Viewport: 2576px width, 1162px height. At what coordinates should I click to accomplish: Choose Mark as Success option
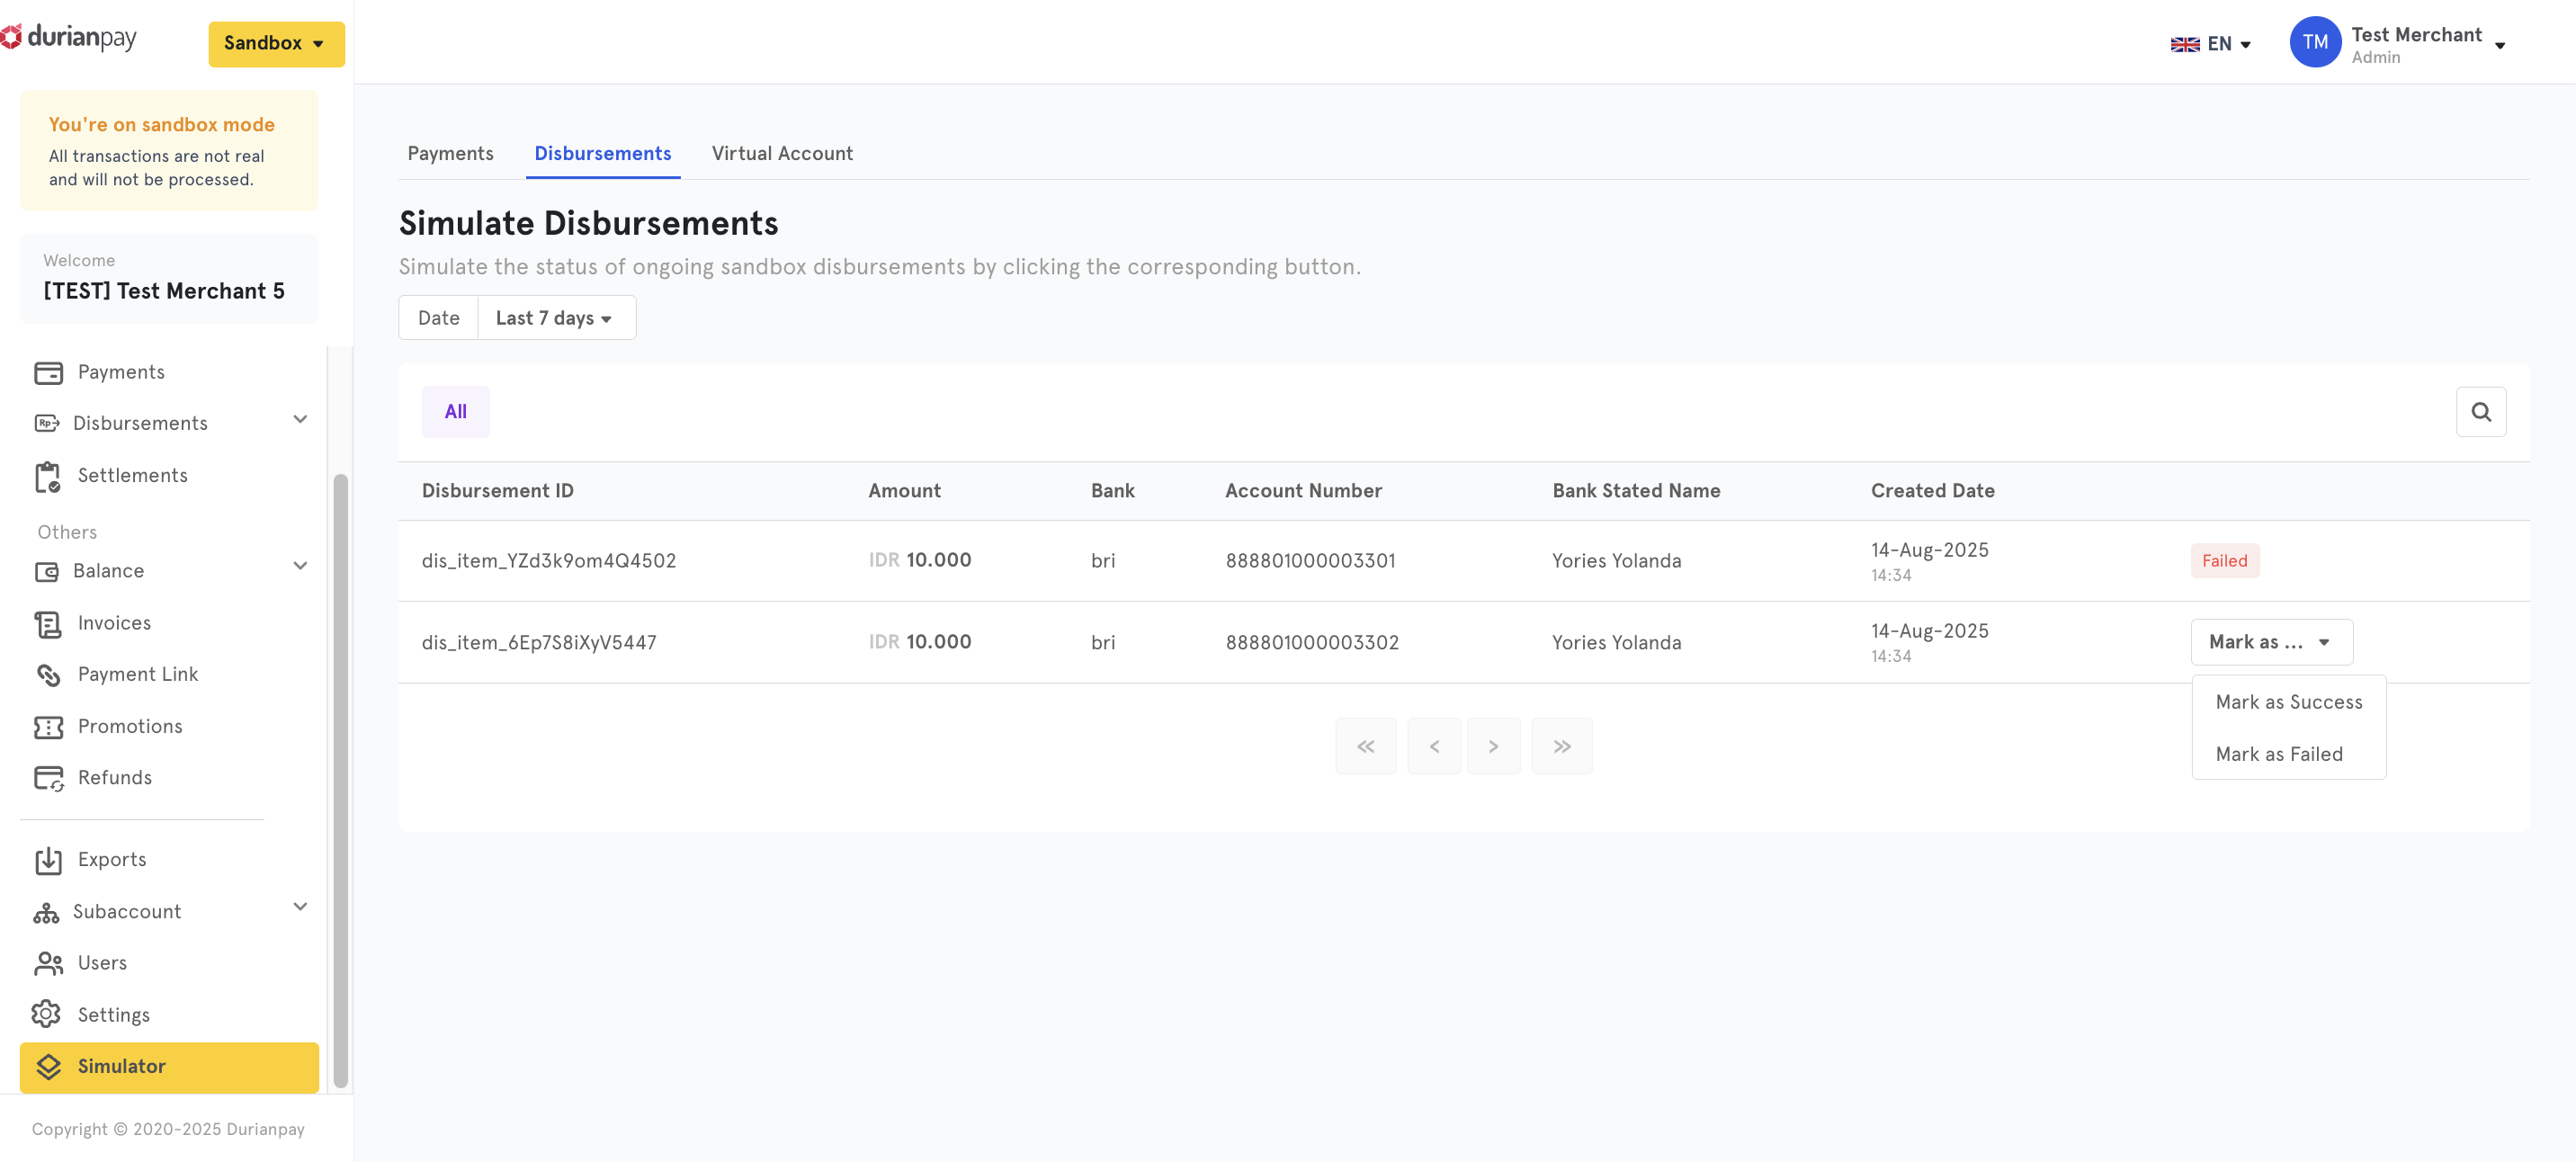(x=2288, y=702)
